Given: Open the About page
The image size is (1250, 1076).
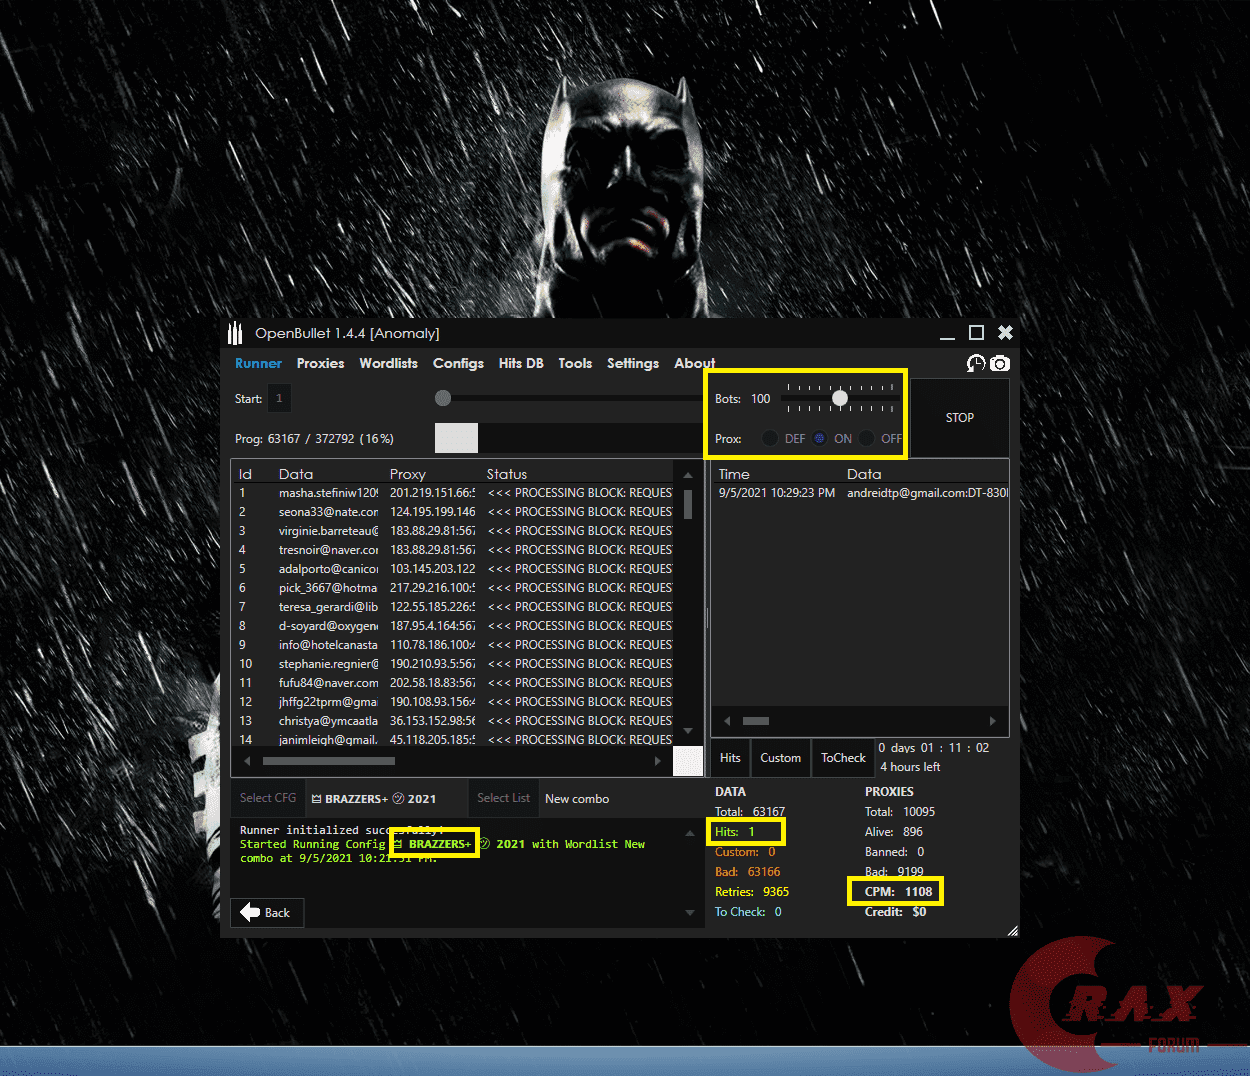Looking at the screenshot, I should [695, 363].
